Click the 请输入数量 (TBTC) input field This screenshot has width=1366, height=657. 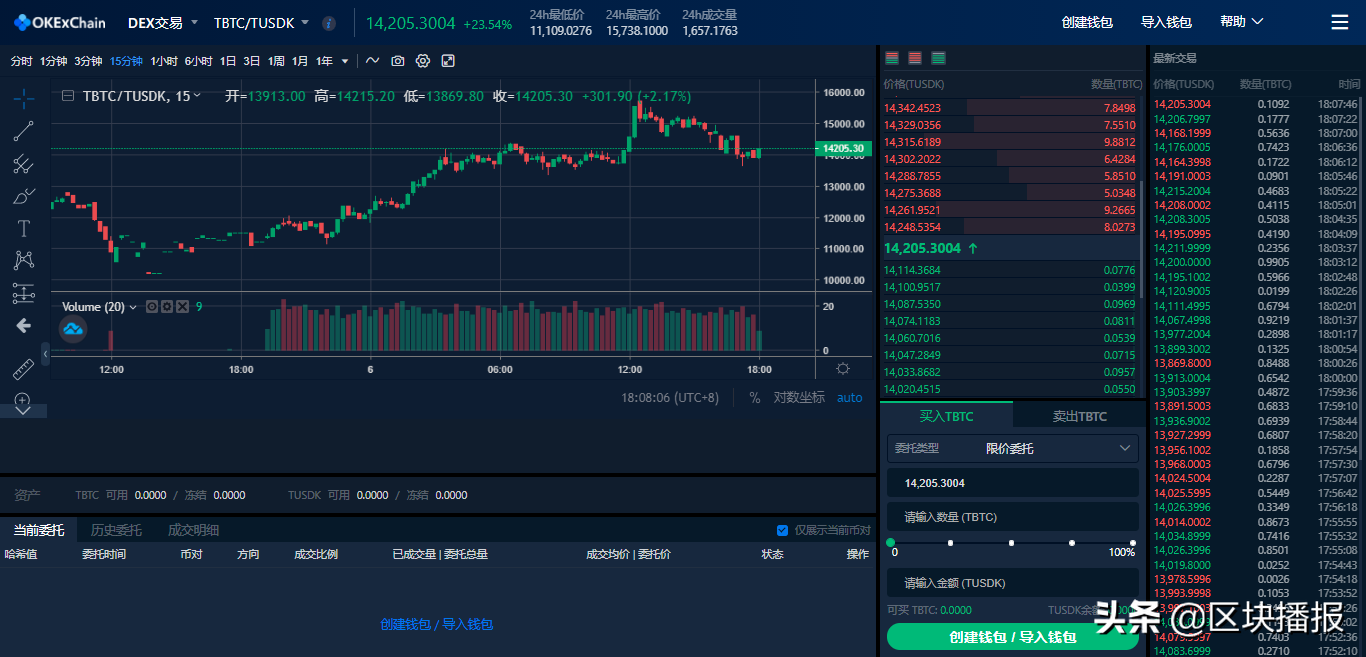pos(1012,517)
